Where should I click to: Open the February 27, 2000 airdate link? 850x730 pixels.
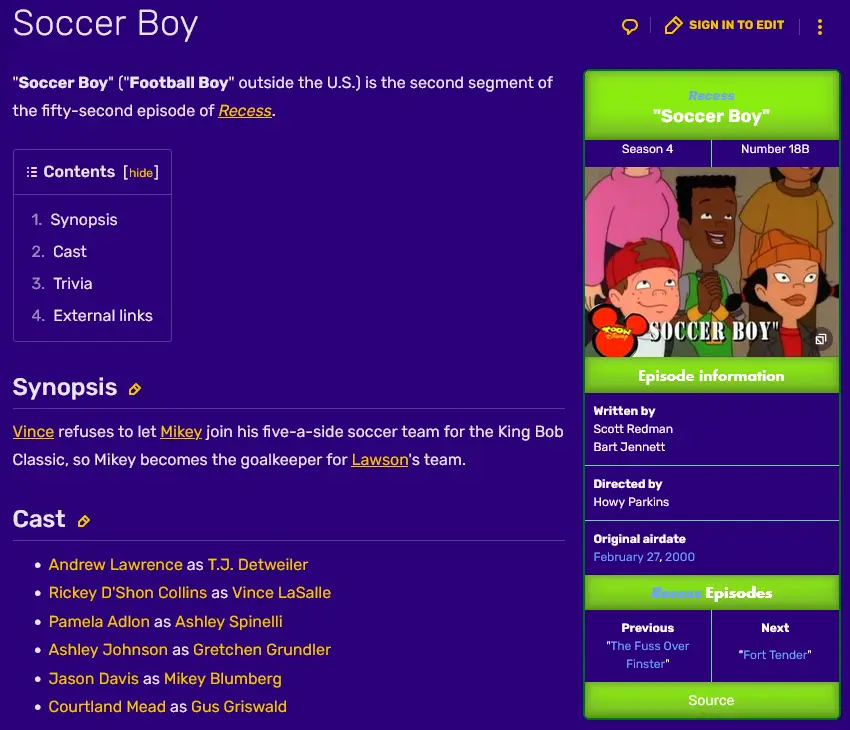click(x=644, y=557)
